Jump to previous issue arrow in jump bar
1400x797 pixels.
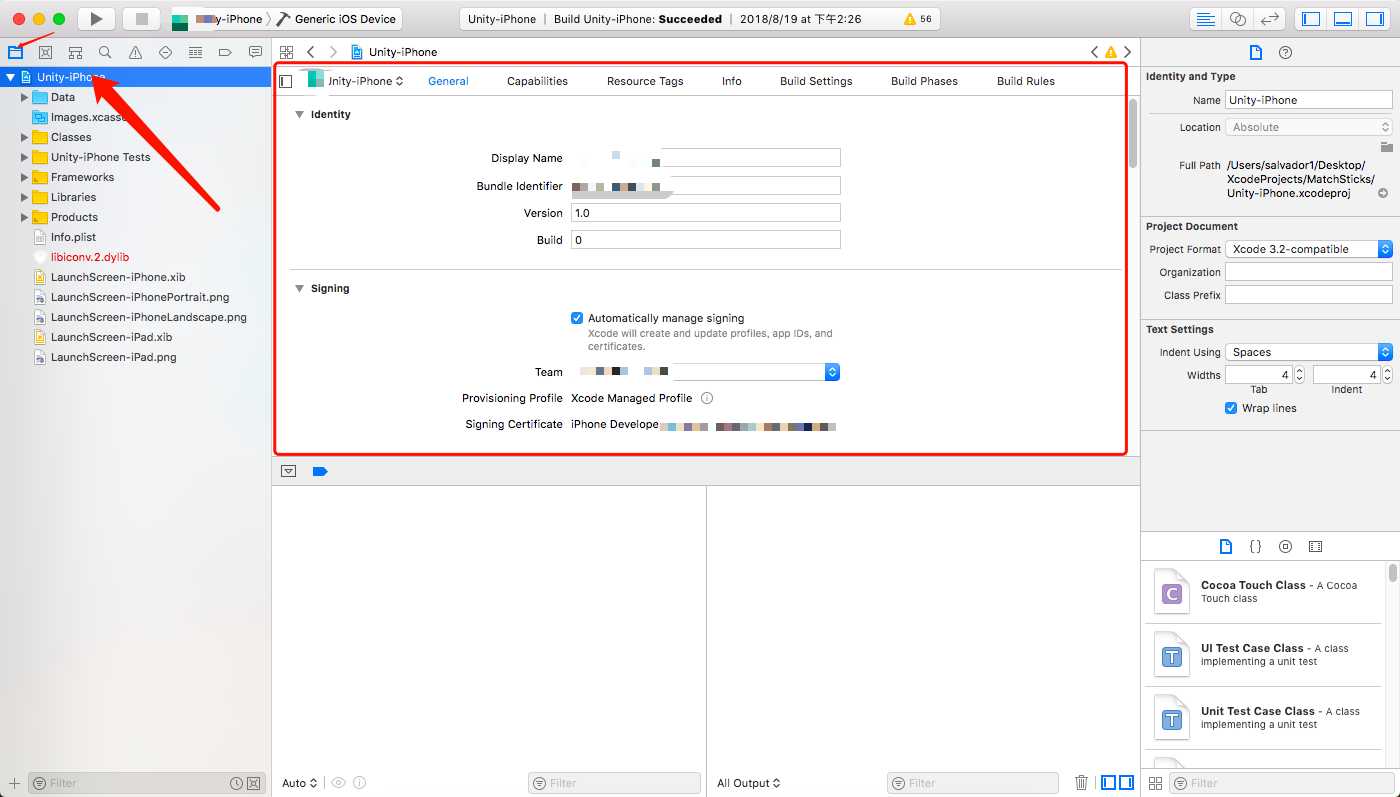click(x=1095, y=52)
